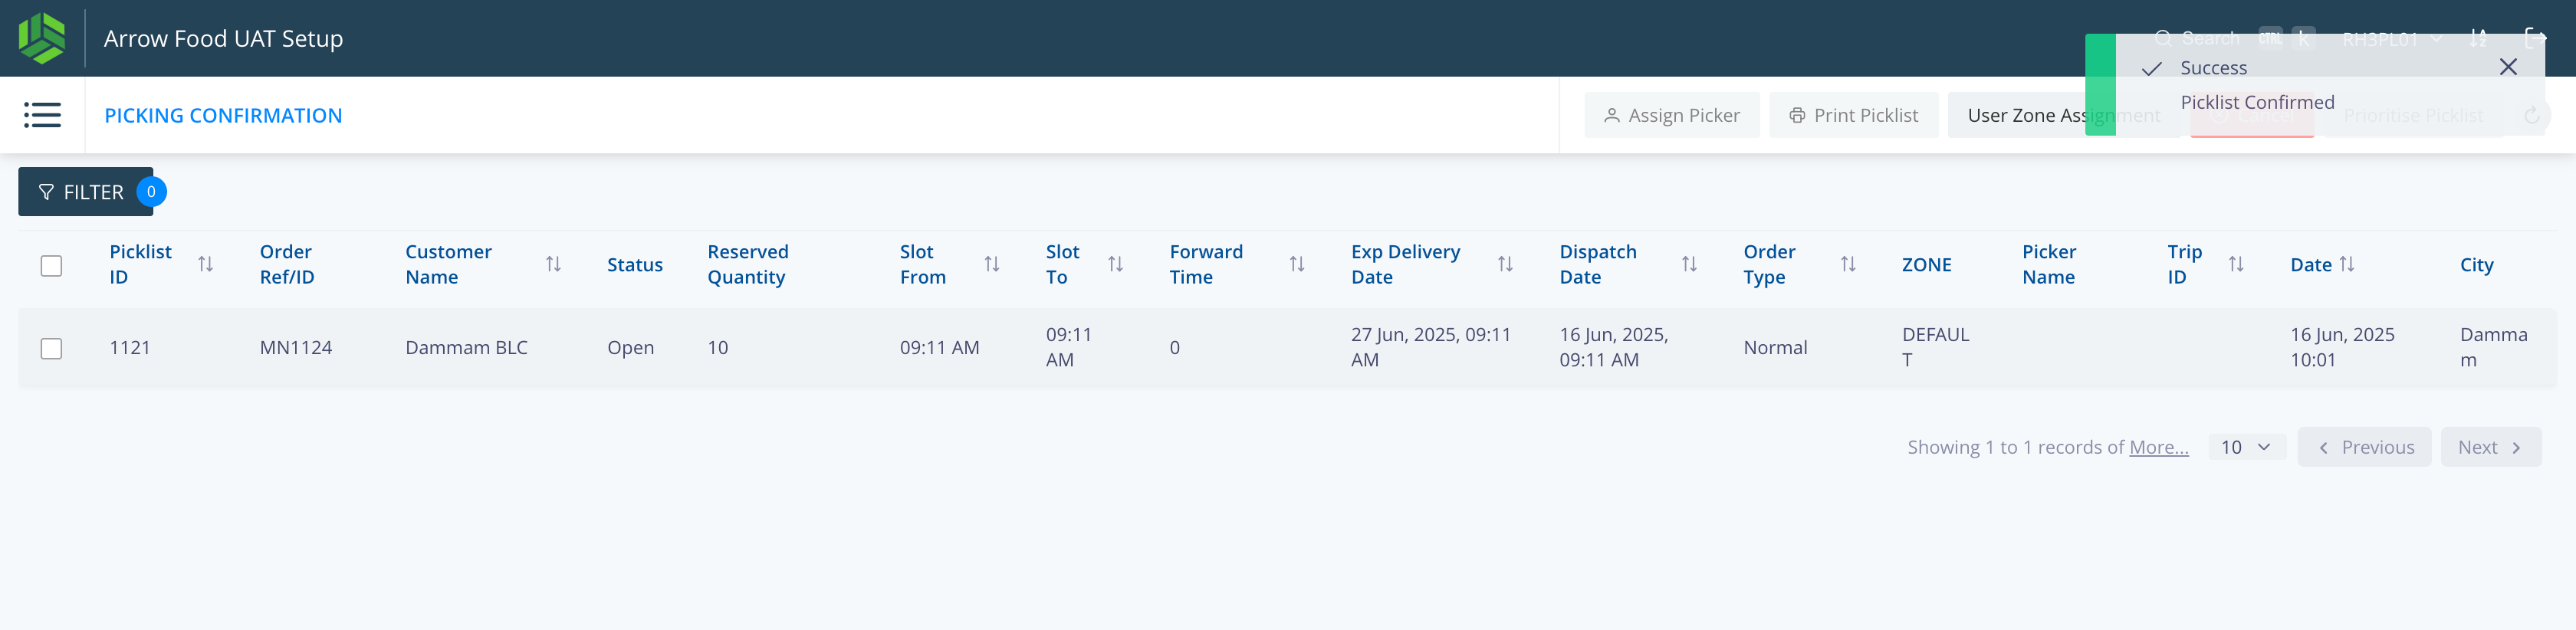
Task: Click the Normal order type cell
Action: (x=1775, y=348)
